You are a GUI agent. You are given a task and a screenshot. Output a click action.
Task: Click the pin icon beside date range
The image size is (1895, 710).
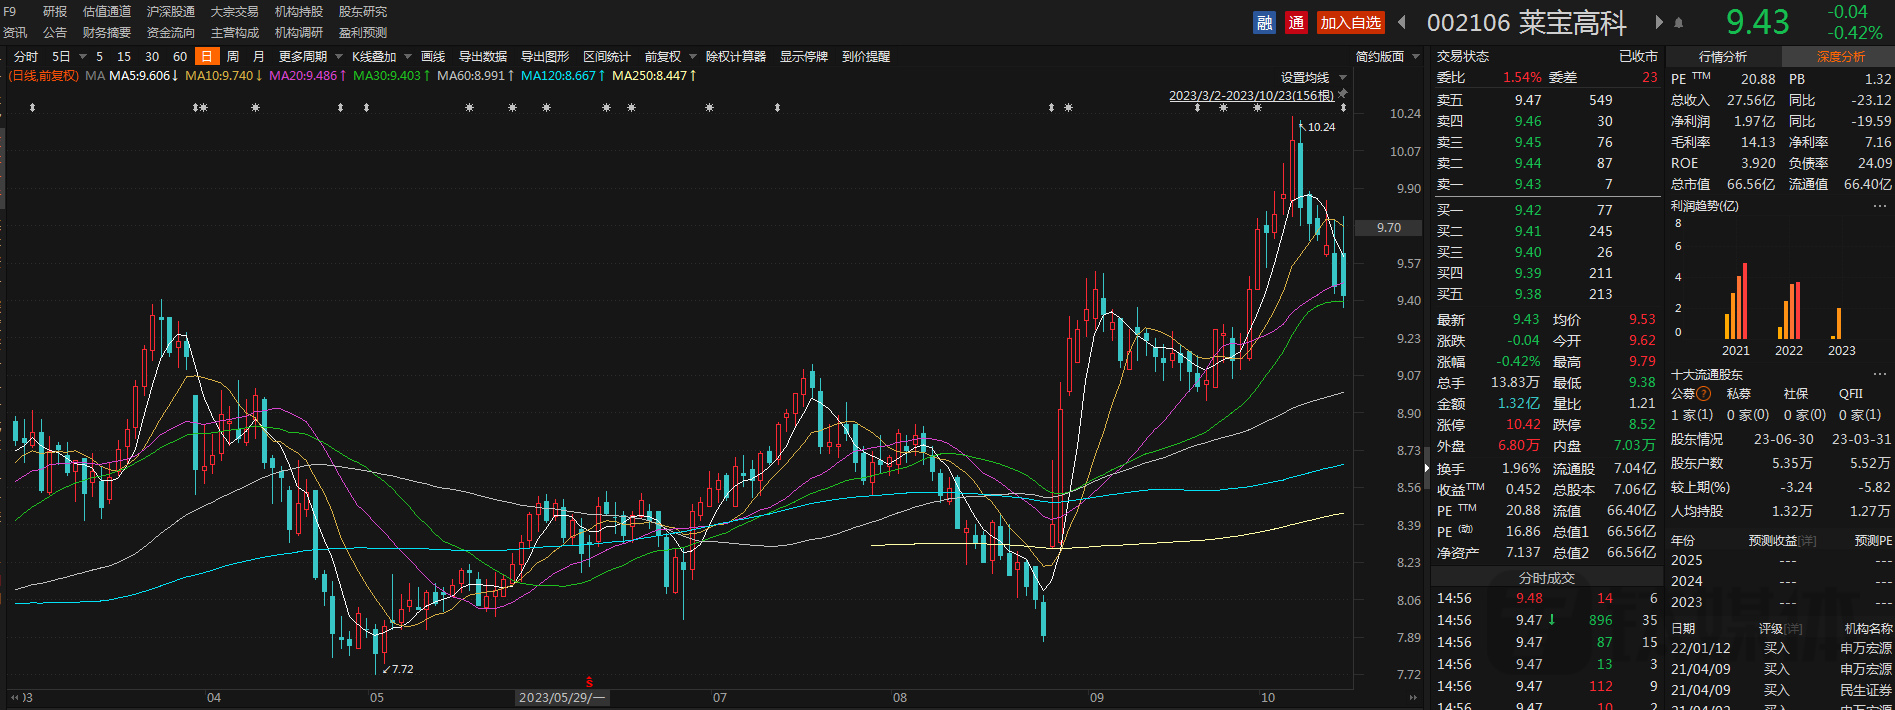tap(1343, 95)
